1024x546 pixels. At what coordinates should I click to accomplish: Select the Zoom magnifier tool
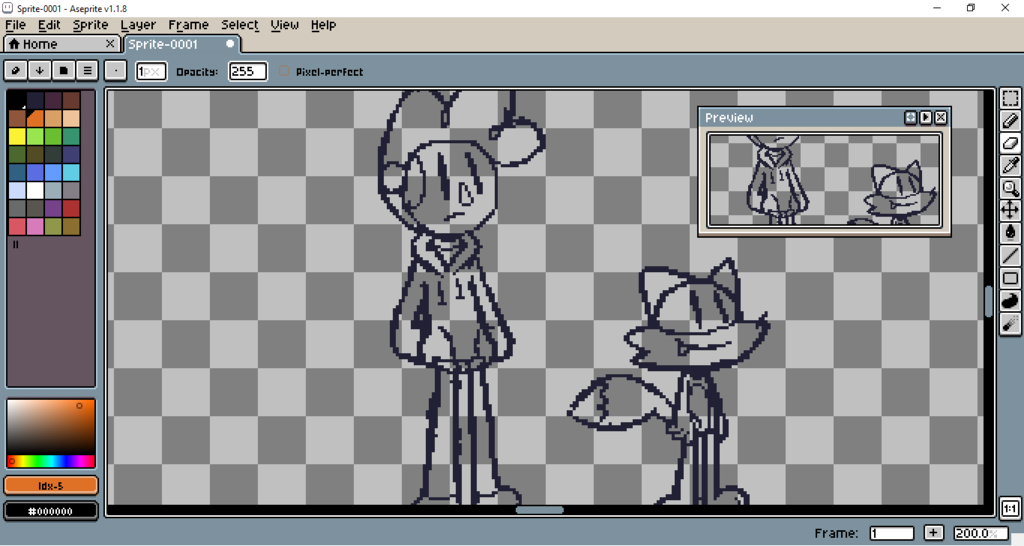pyautogui.click(x=1010, y=188)
